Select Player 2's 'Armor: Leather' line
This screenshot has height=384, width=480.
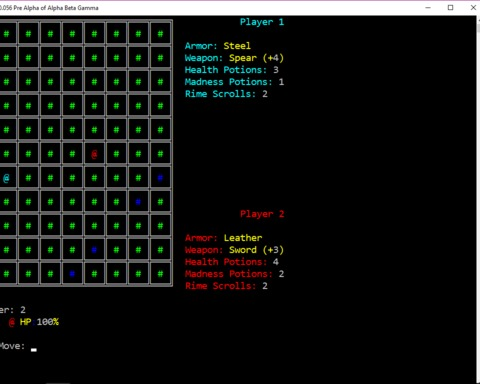pos(224,238)
